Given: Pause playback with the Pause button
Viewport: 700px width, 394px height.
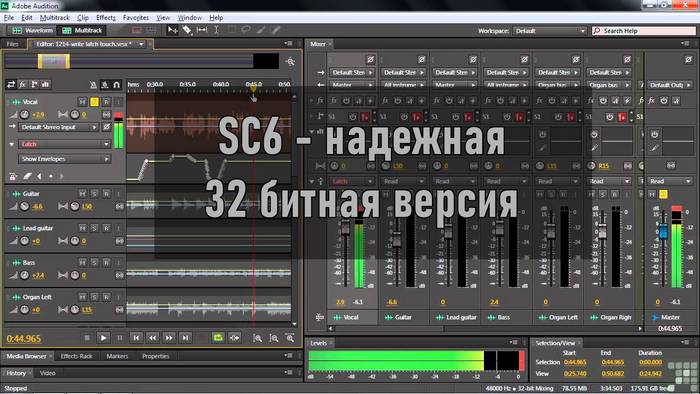Looking at the screenshot, I should click(119, 338).
